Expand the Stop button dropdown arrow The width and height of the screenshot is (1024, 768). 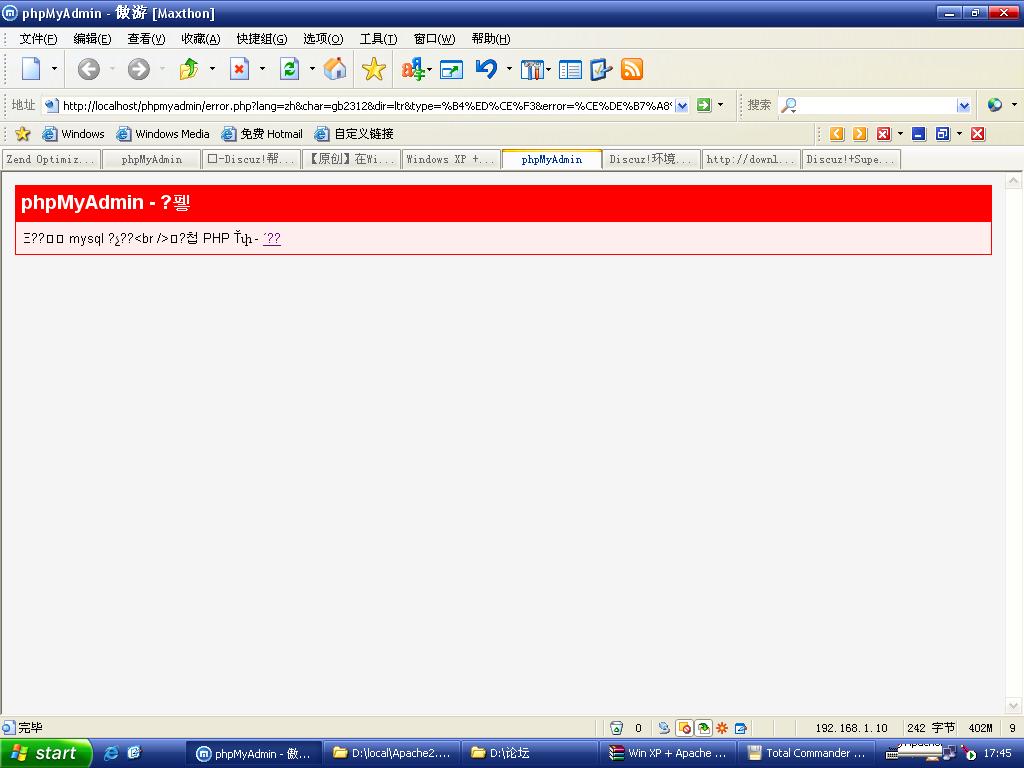tap(263, 69)
